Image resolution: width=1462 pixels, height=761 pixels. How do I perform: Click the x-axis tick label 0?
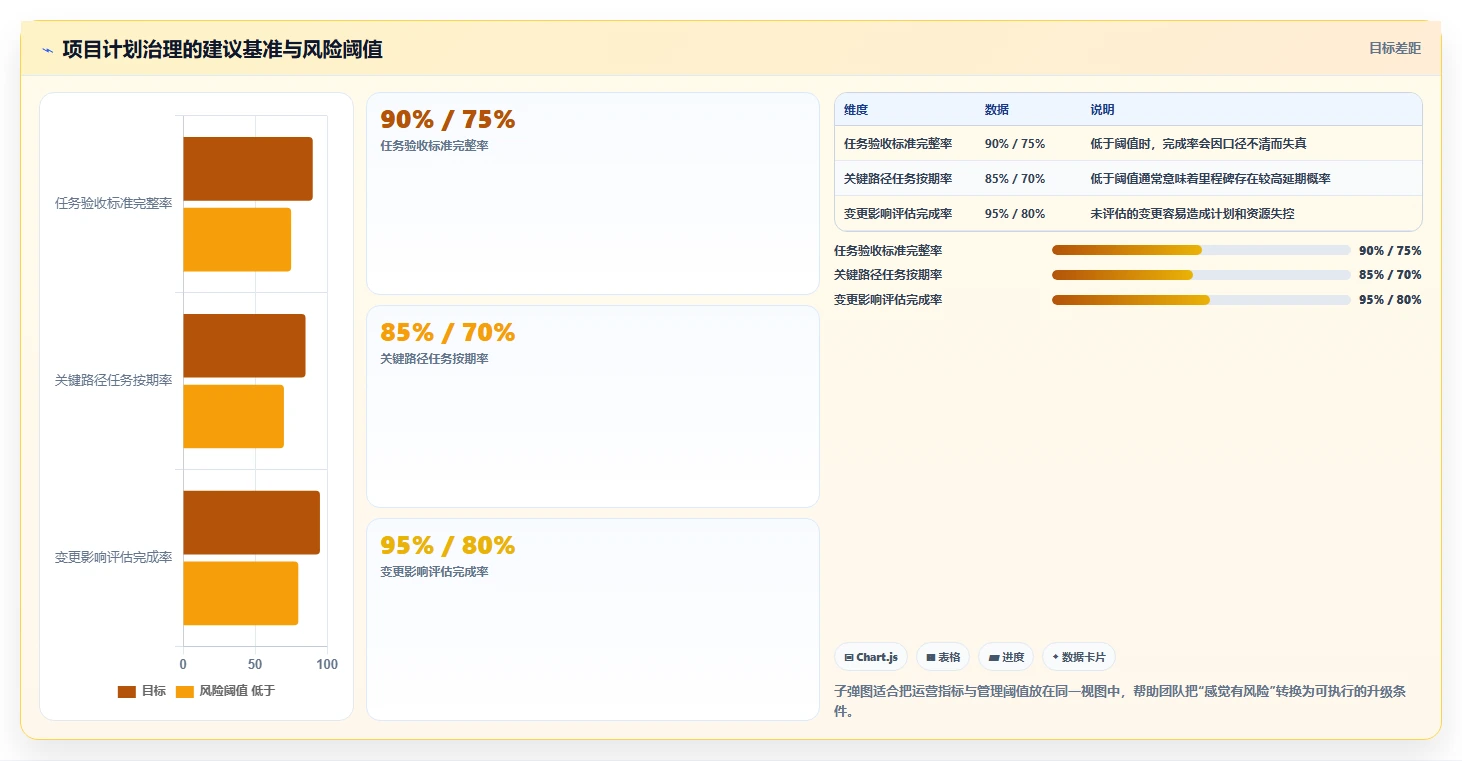coord(183,665)
